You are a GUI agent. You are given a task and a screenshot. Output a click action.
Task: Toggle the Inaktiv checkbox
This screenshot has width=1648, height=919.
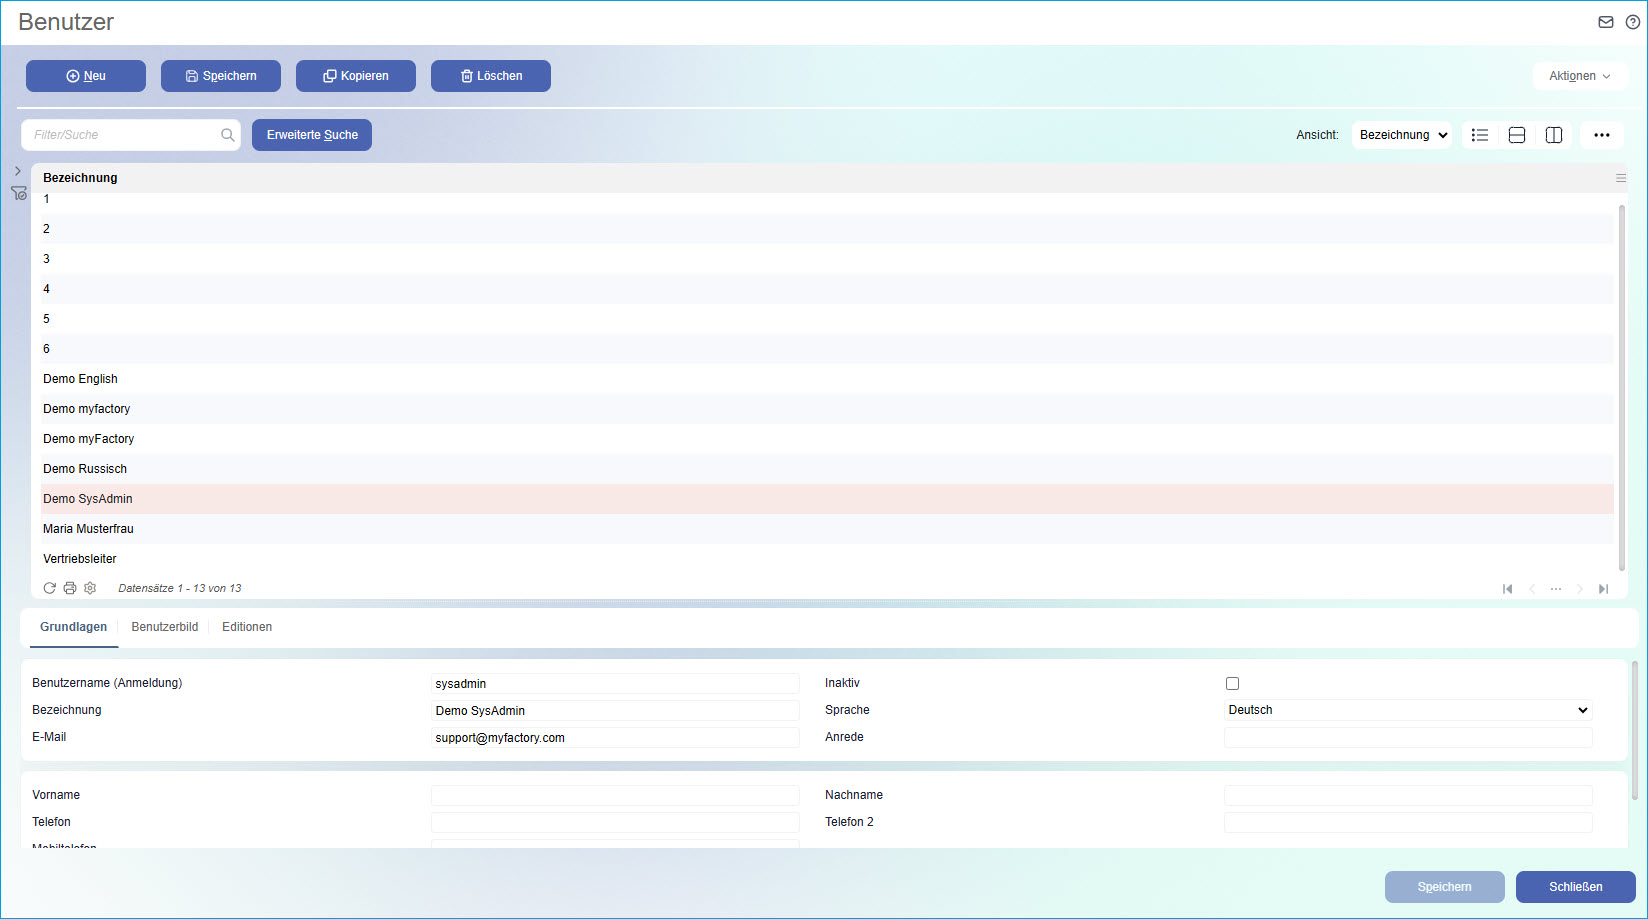[x=1232, y=684]
